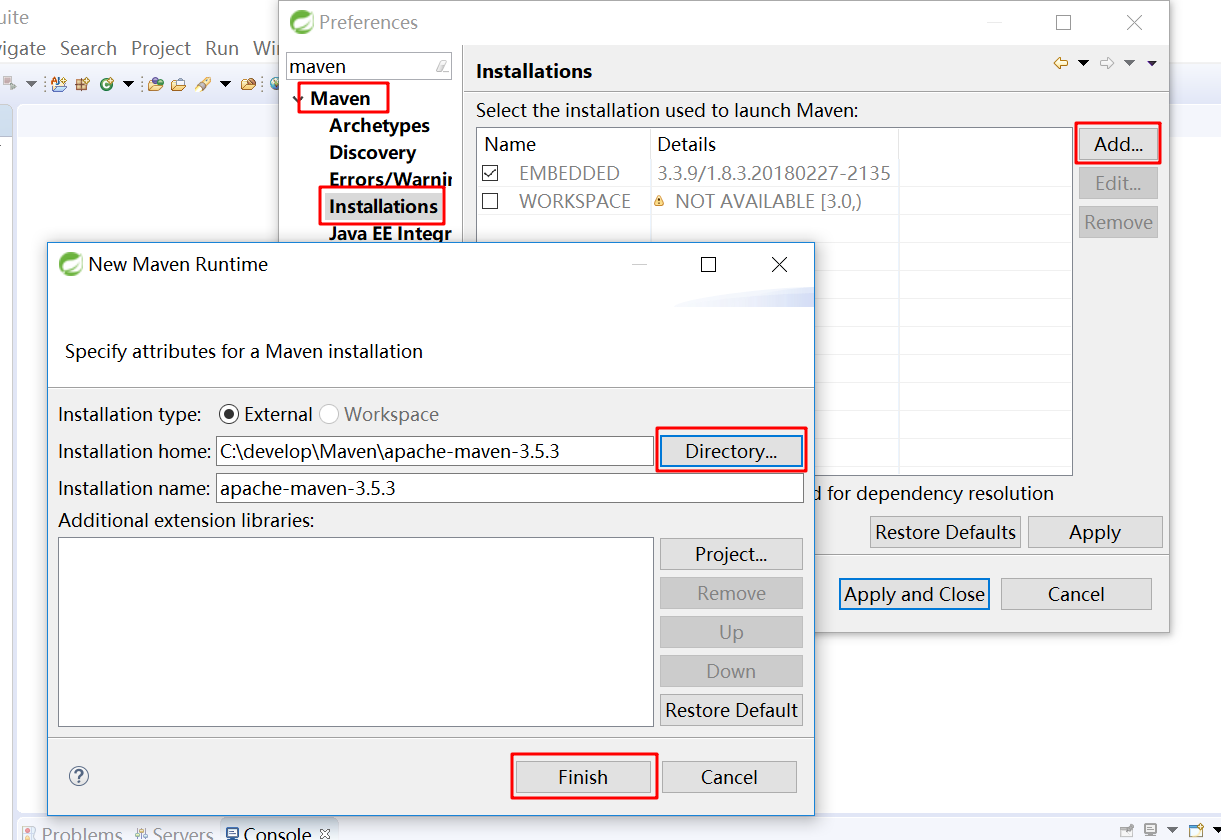The height and width of the screenshot is (840, 1221).
Task: Click the Display Selected Console icon
Action: tap(1151, 830)
